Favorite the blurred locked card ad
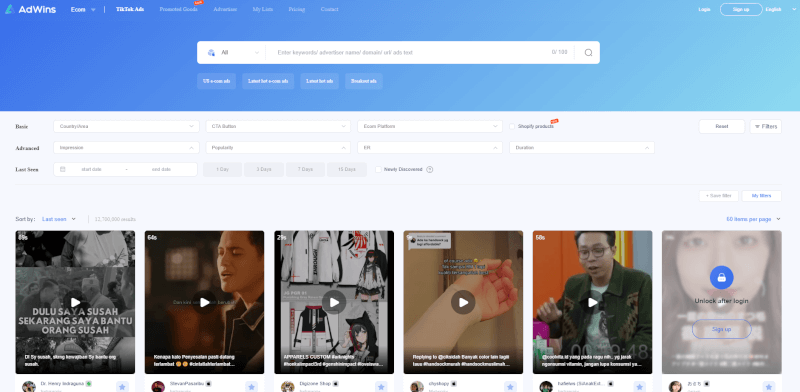This screenshot has width=800, height=392. 769,387
